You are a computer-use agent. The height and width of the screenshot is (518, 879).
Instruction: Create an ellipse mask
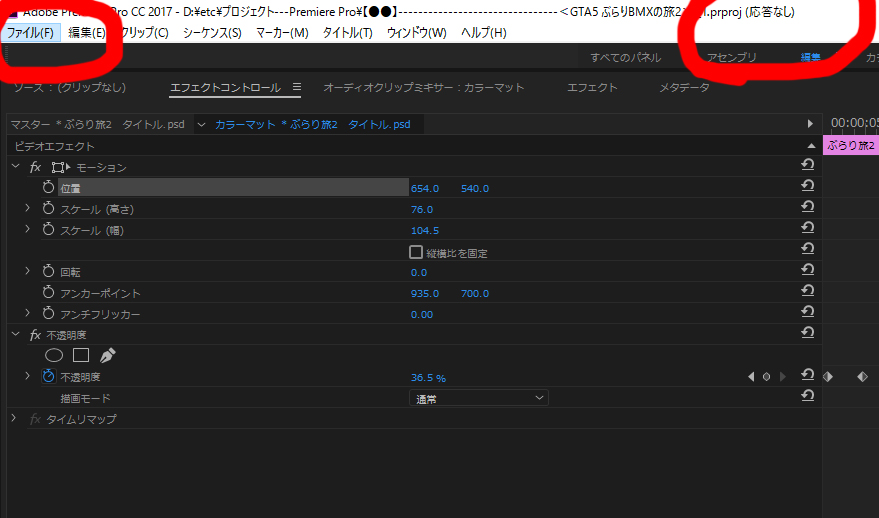(x=54, y=355)
